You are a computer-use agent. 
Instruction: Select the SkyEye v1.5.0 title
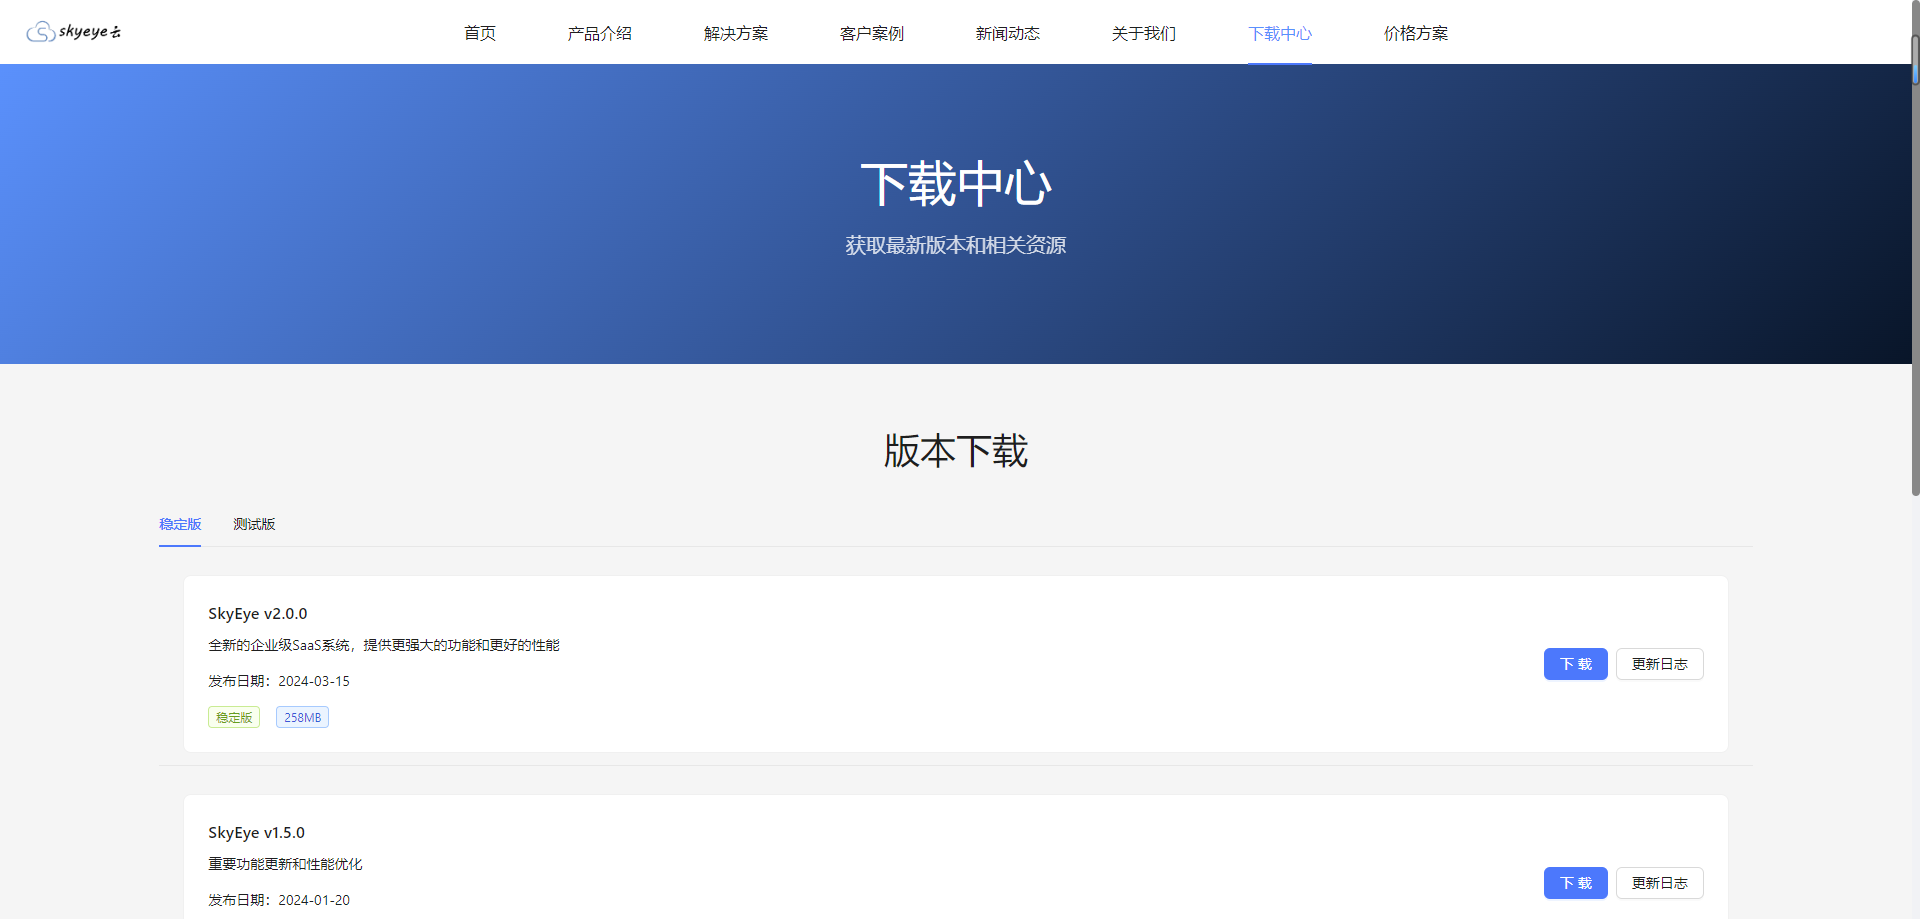255,832
